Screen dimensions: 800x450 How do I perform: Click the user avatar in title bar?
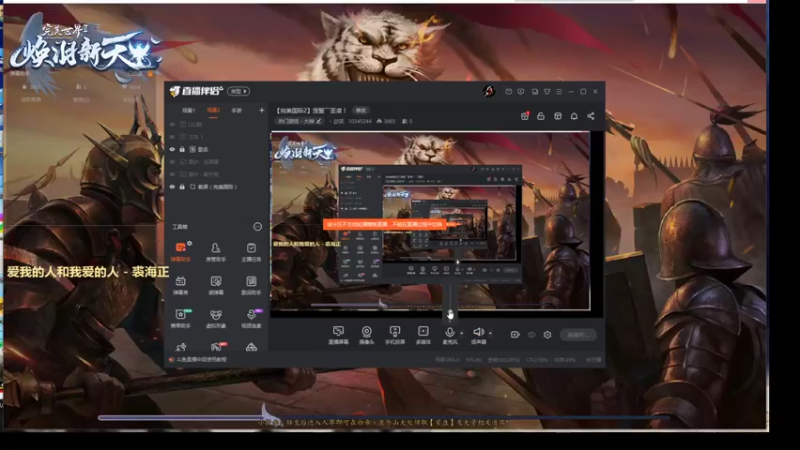coord(489,91)
